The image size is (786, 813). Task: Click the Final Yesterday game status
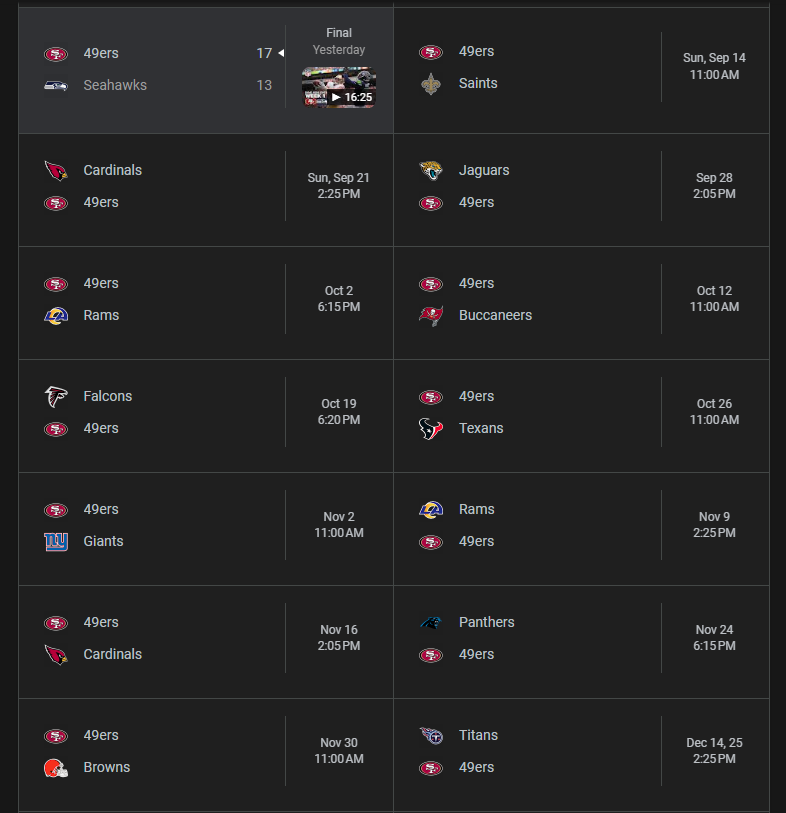pyautogui.click(x=339, y=41)
